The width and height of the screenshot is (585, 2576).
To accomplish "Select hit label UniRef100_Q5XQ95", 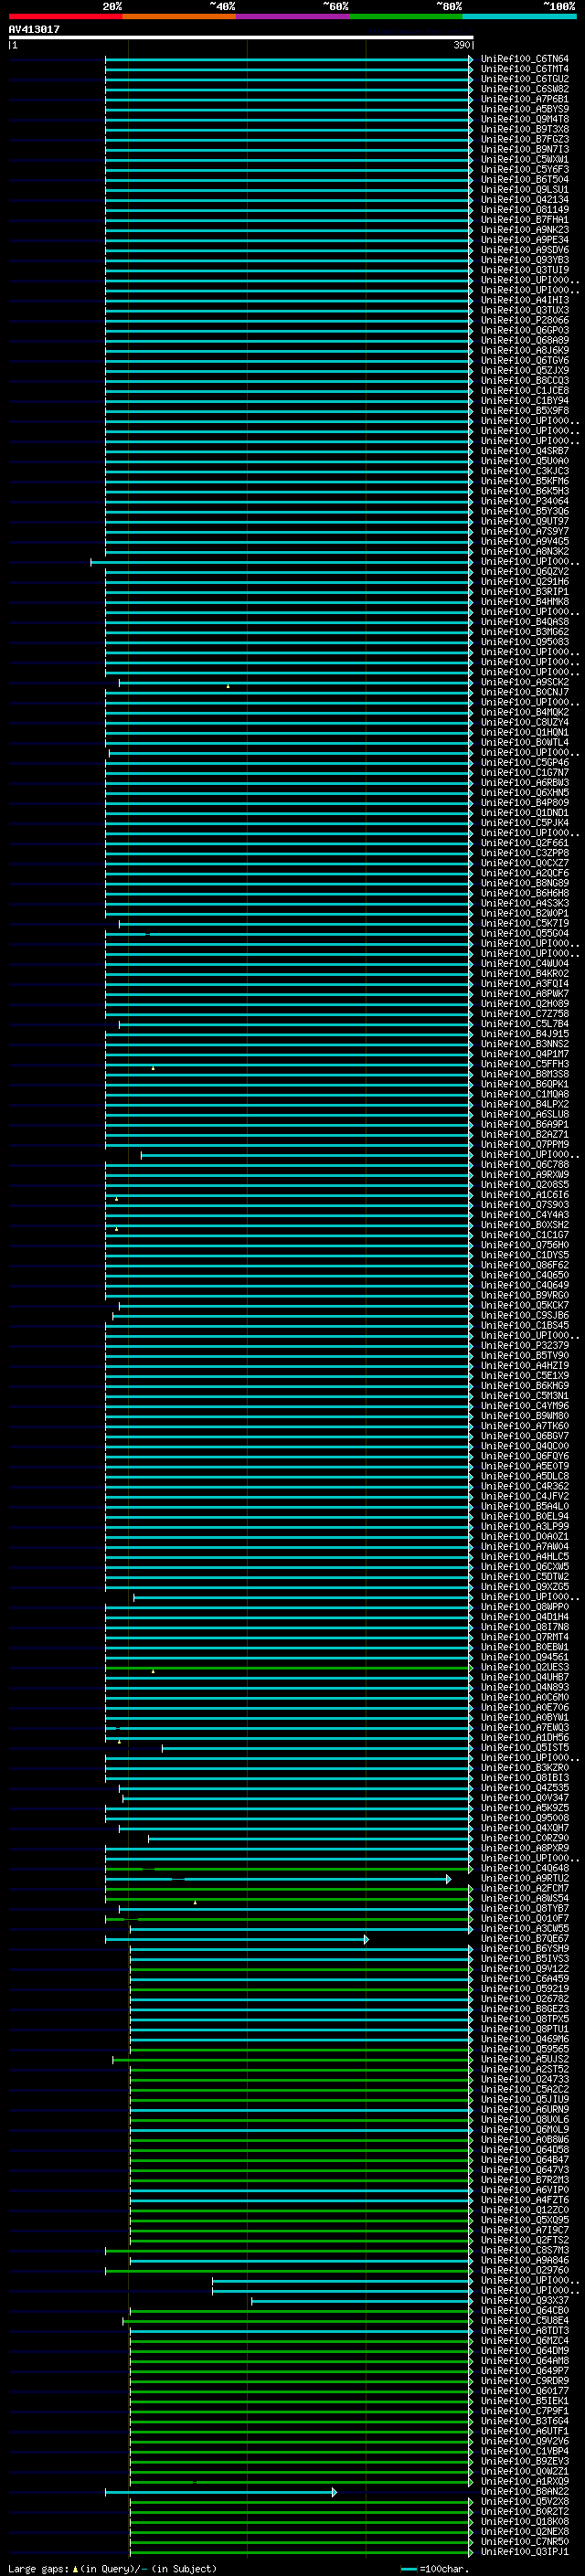I will 525,2220.
